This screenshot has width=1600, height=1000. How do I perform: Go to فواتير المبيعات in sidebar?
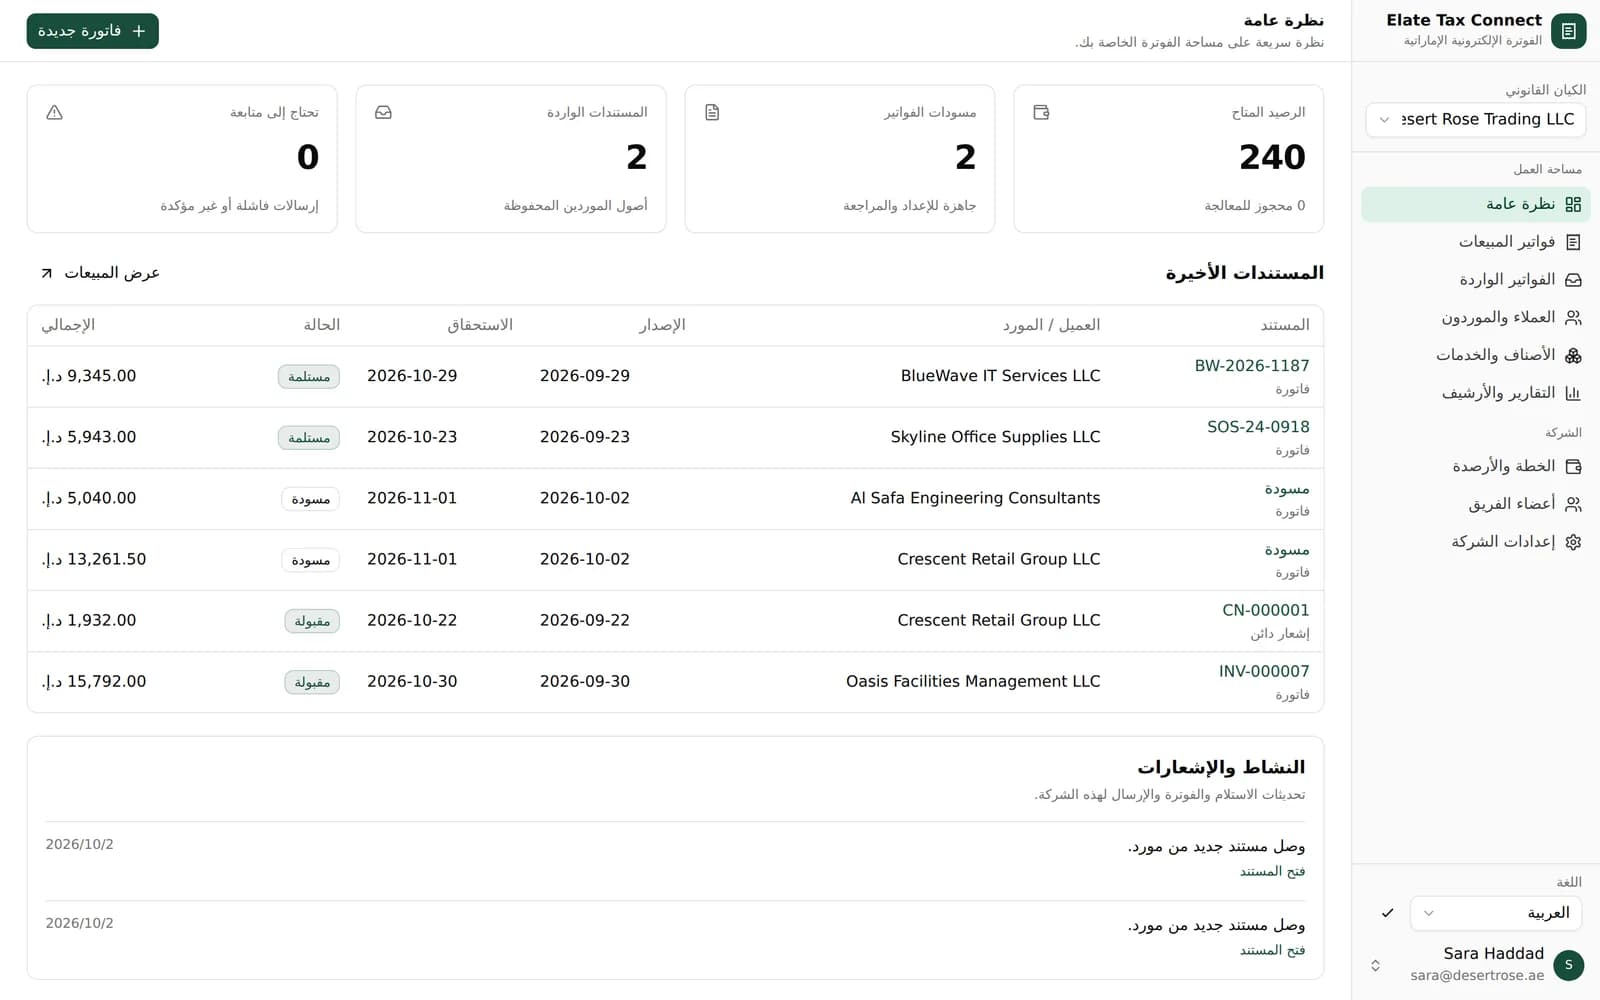click(x=1475, y=242)
